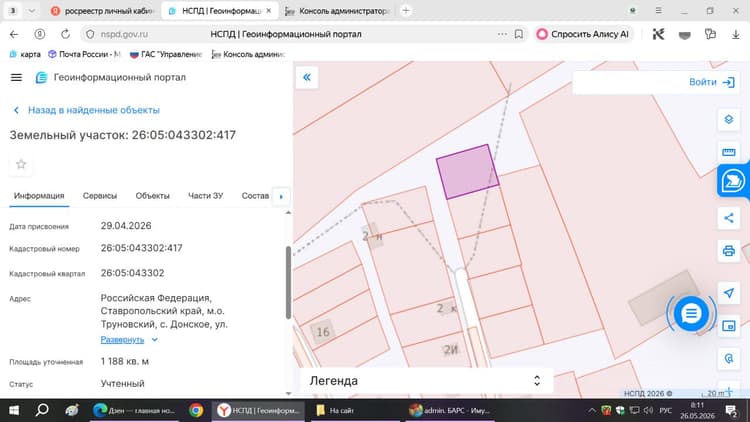750x422 pixels.
Task: Open the ГАС Управление bookmark
Action: tap(166, 55)
